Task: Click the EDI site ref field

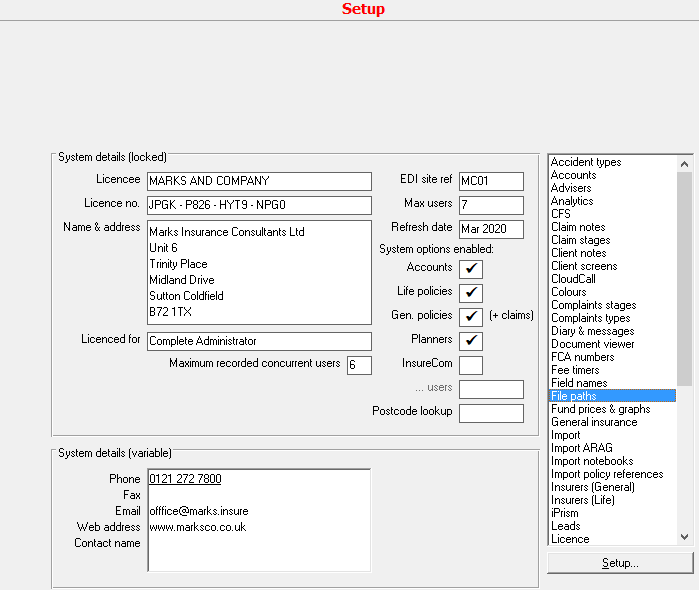Action: 491,181
